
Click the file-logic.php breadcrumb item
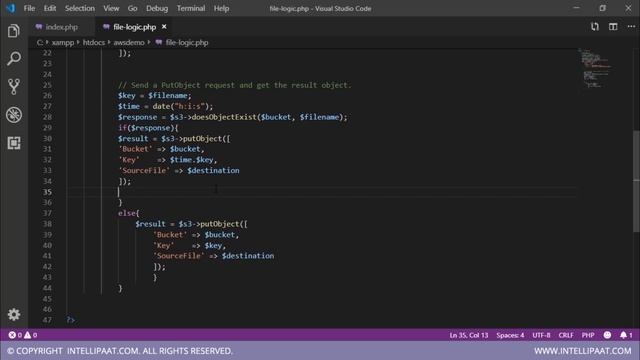(187, 42)
